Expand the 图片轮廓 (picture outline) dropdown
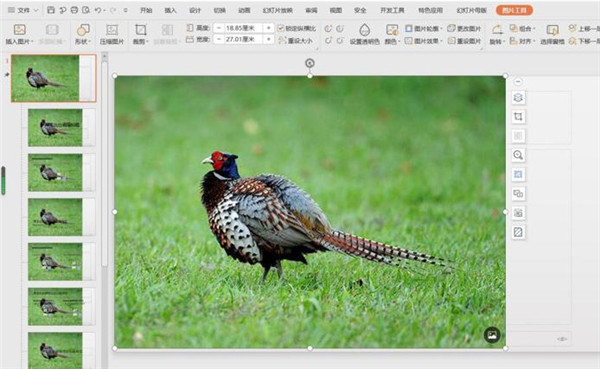This screenshot has height=369, width=600. coord(424,28)
